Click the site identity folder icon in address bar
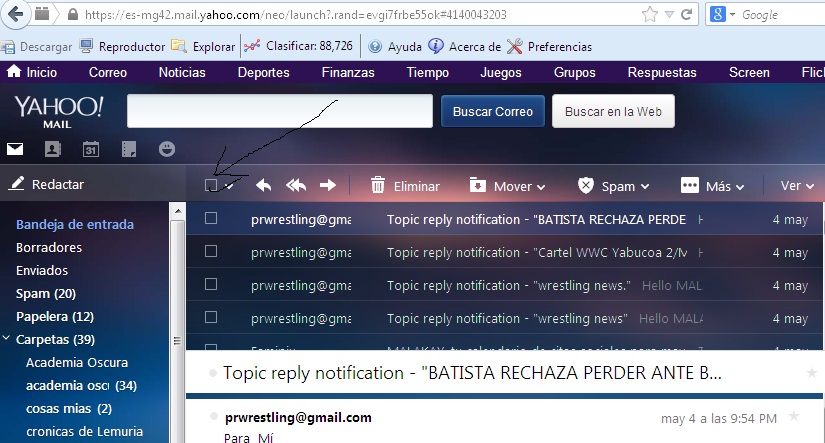The height and width of the screenshot is (443, 825). 42,14
